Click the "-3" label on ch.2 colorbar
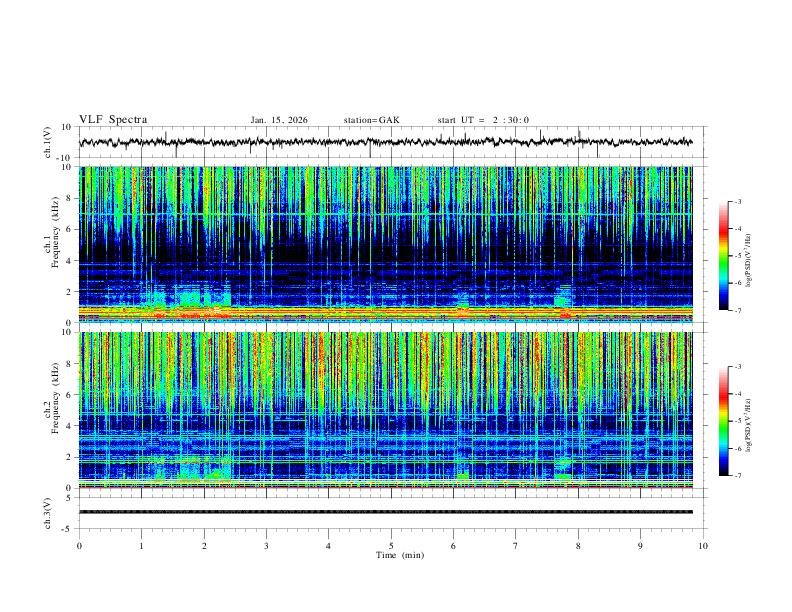The image size is (792, 612). pyautogui.click(x=737, y=367)
